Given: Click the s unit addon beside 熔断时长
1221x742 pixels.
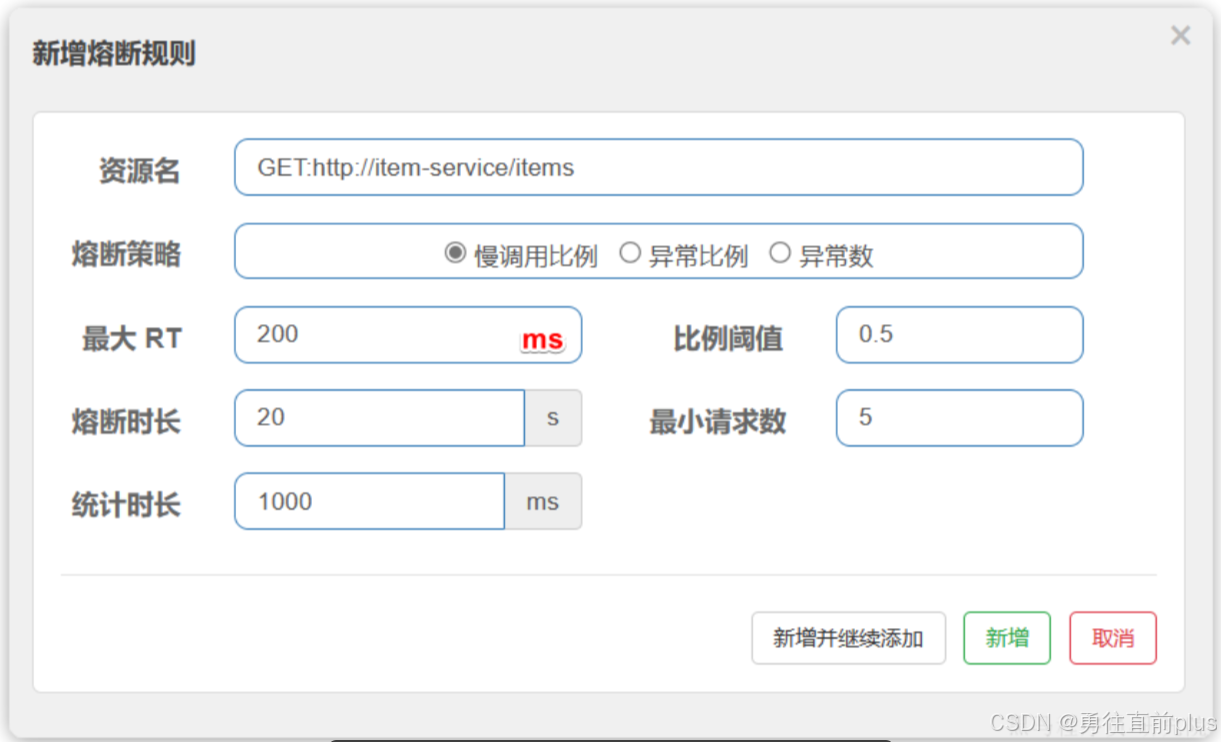Looking at the screenshot, I should tap(553, 418).
